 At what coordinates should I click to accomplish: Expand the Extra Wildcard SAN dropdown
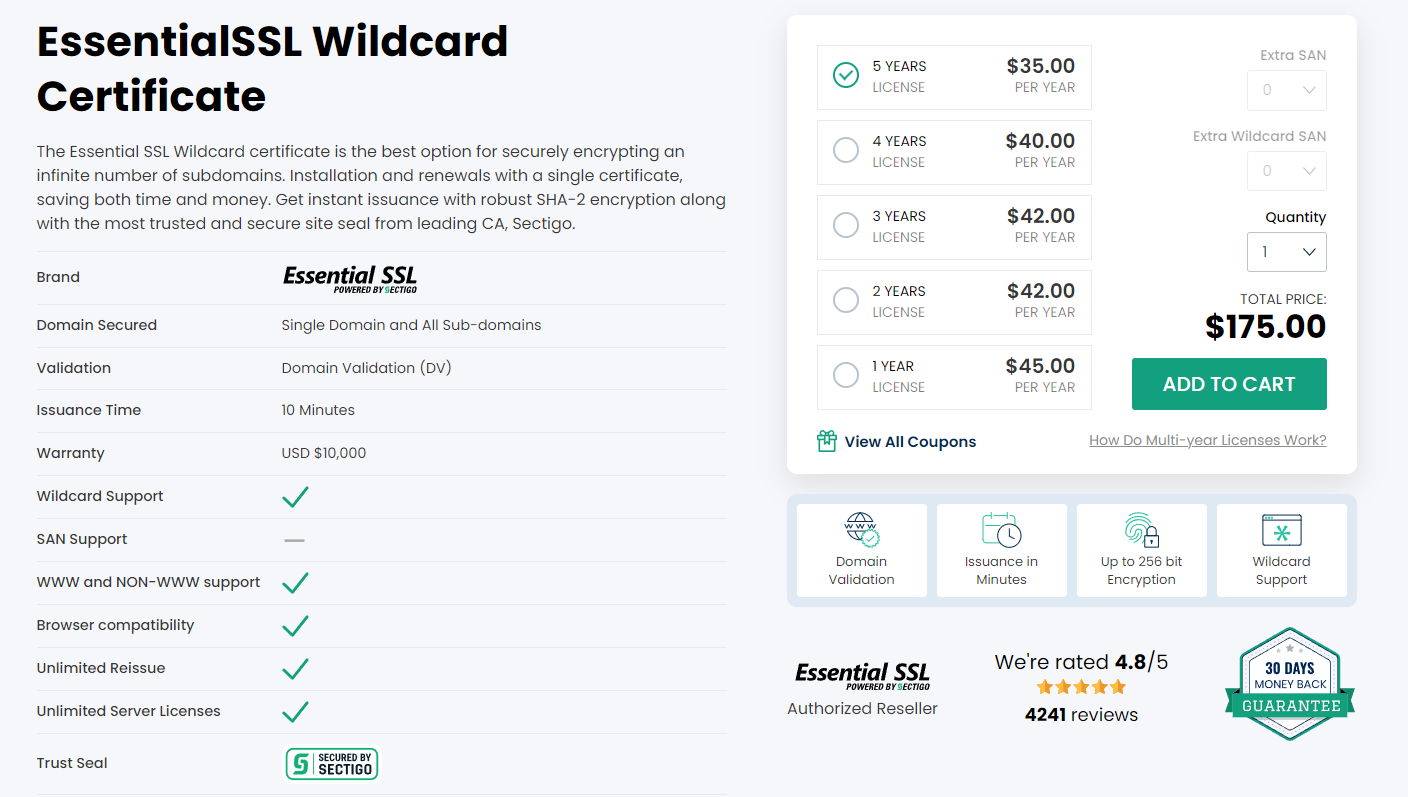(1287, 171)
